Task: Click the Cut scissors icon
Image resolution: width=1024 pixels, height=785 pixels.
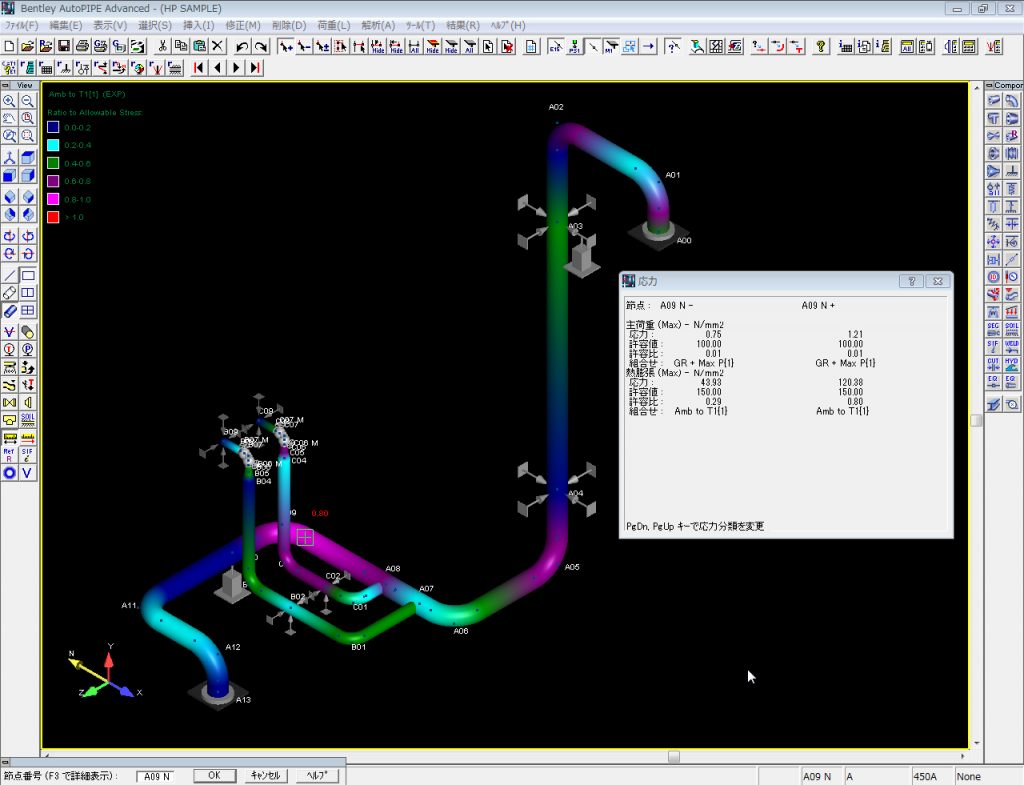Action: [163, 46]
